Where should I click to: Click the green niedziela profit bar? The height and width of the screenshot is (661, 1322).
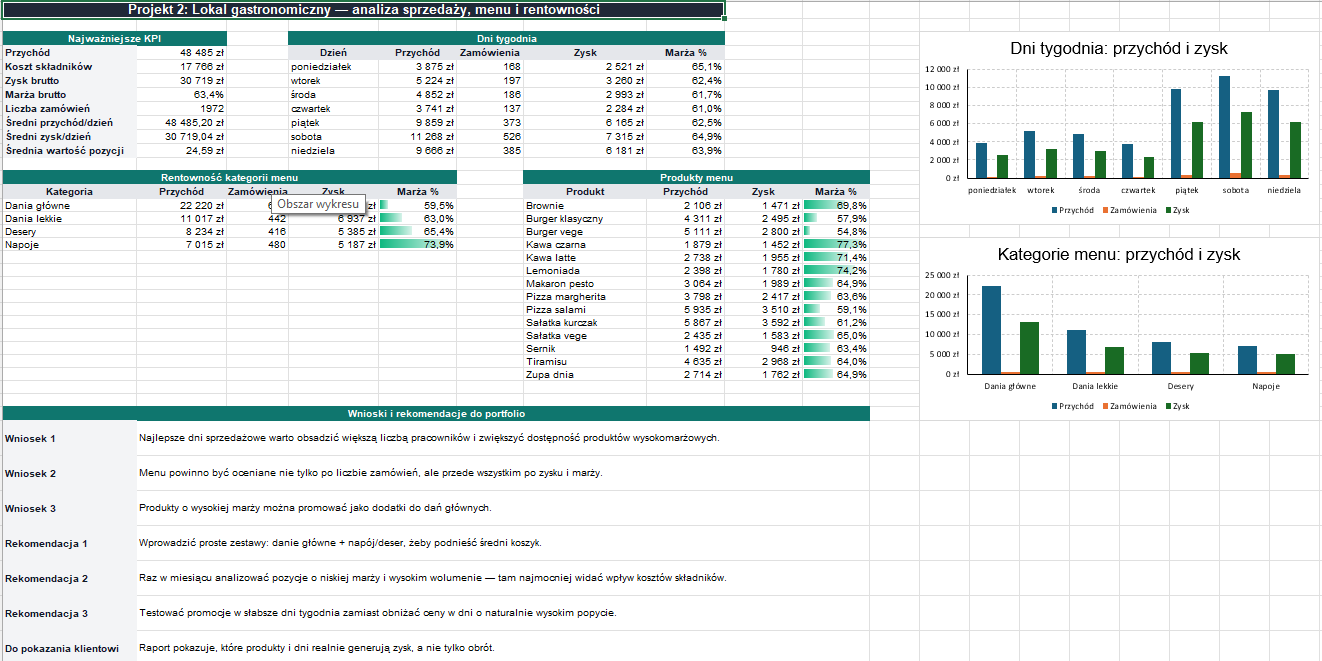click(1296, 150)
